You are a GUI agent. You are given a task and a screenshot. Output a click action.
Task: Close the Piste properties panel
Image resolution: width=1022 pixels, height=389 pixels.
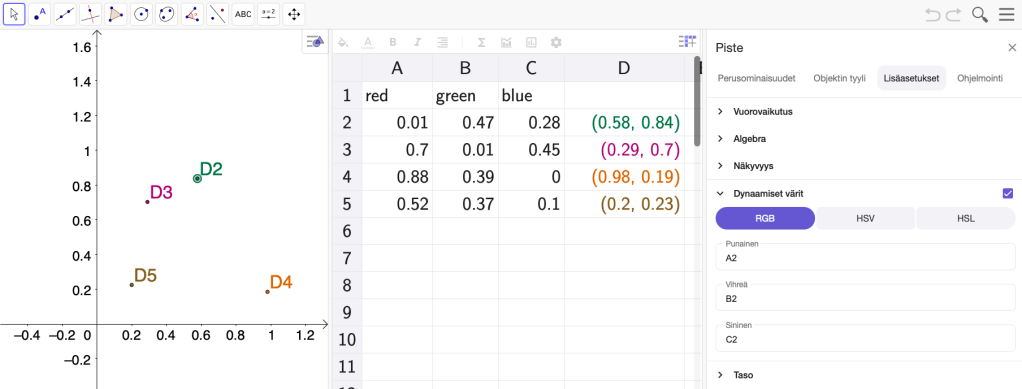tap(1012, 48)
